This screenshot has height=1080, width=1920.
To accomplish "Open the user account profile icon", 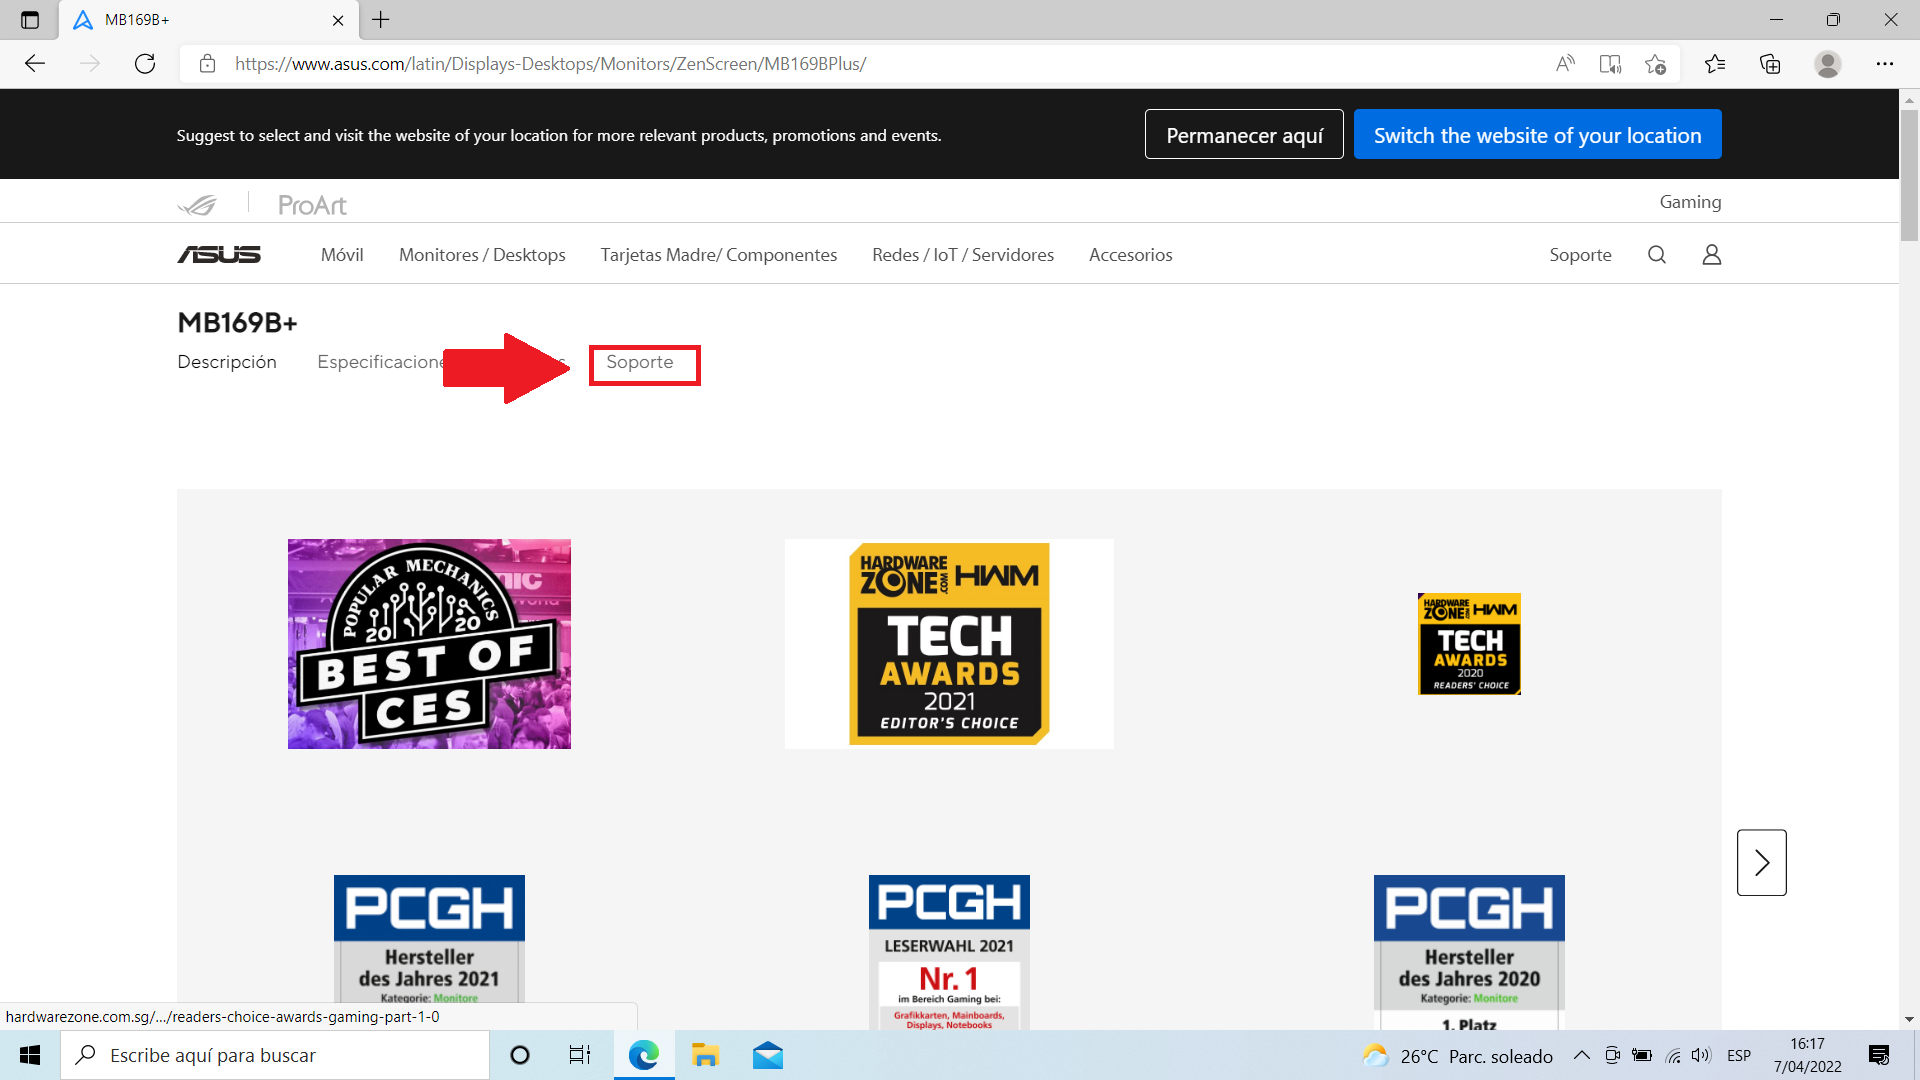I will 1711,255.
